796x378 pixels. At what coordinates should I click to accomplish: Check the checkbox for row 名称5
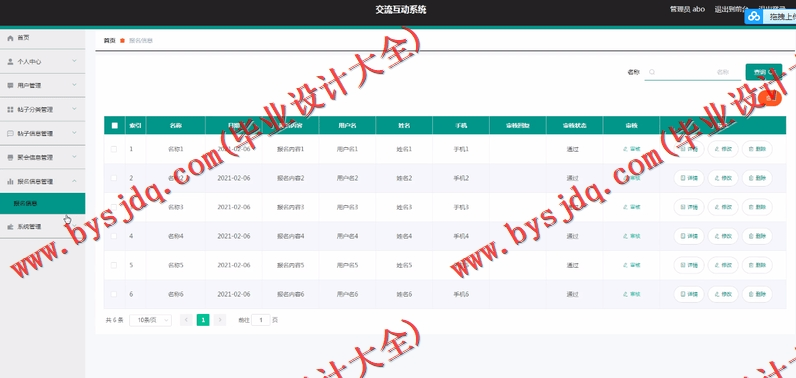(114, 265)
